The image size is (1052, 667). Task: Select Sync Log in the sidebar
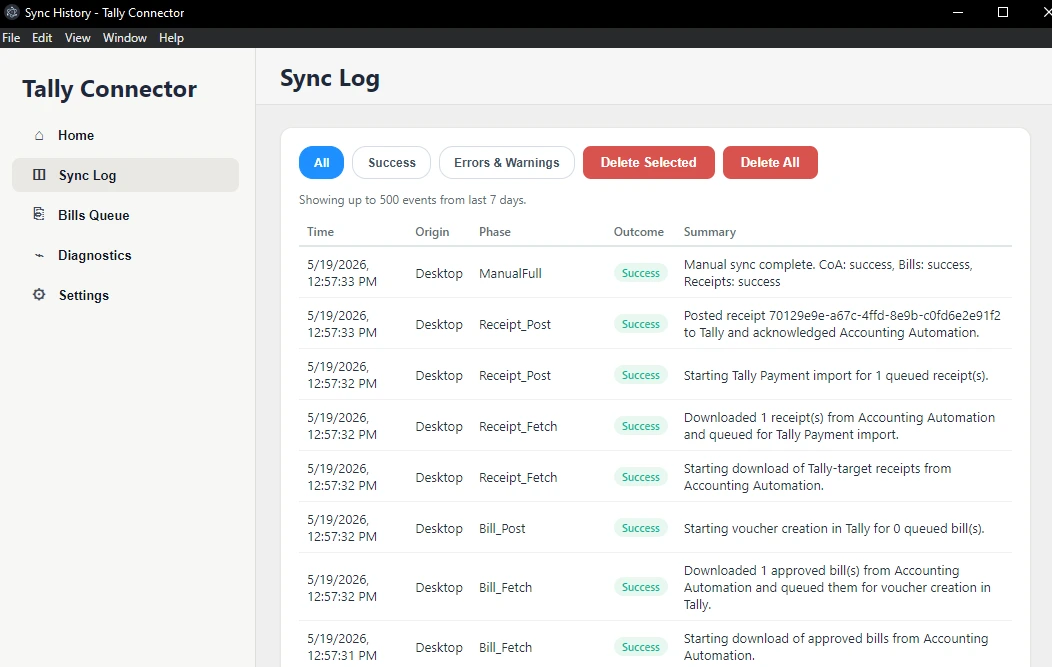tap(125, 175)
